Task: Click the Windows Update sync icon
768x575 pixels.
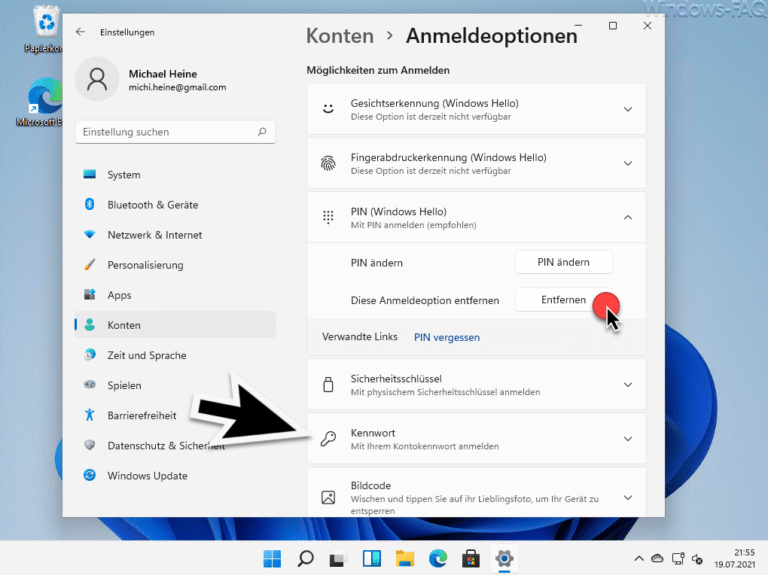Action: 90,475
